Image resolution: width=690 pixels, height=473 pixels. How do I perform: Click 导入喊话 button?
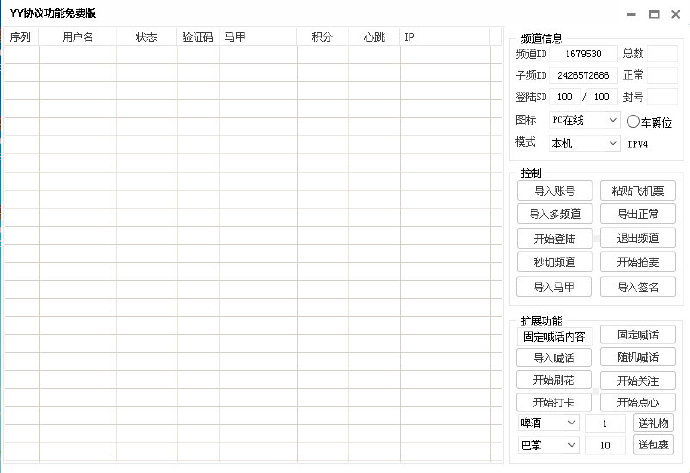pyautogui.click(x=554, y=358)
